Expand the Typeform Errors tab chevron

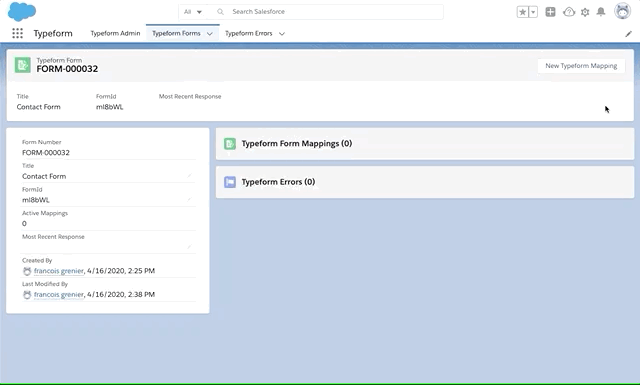282,33
